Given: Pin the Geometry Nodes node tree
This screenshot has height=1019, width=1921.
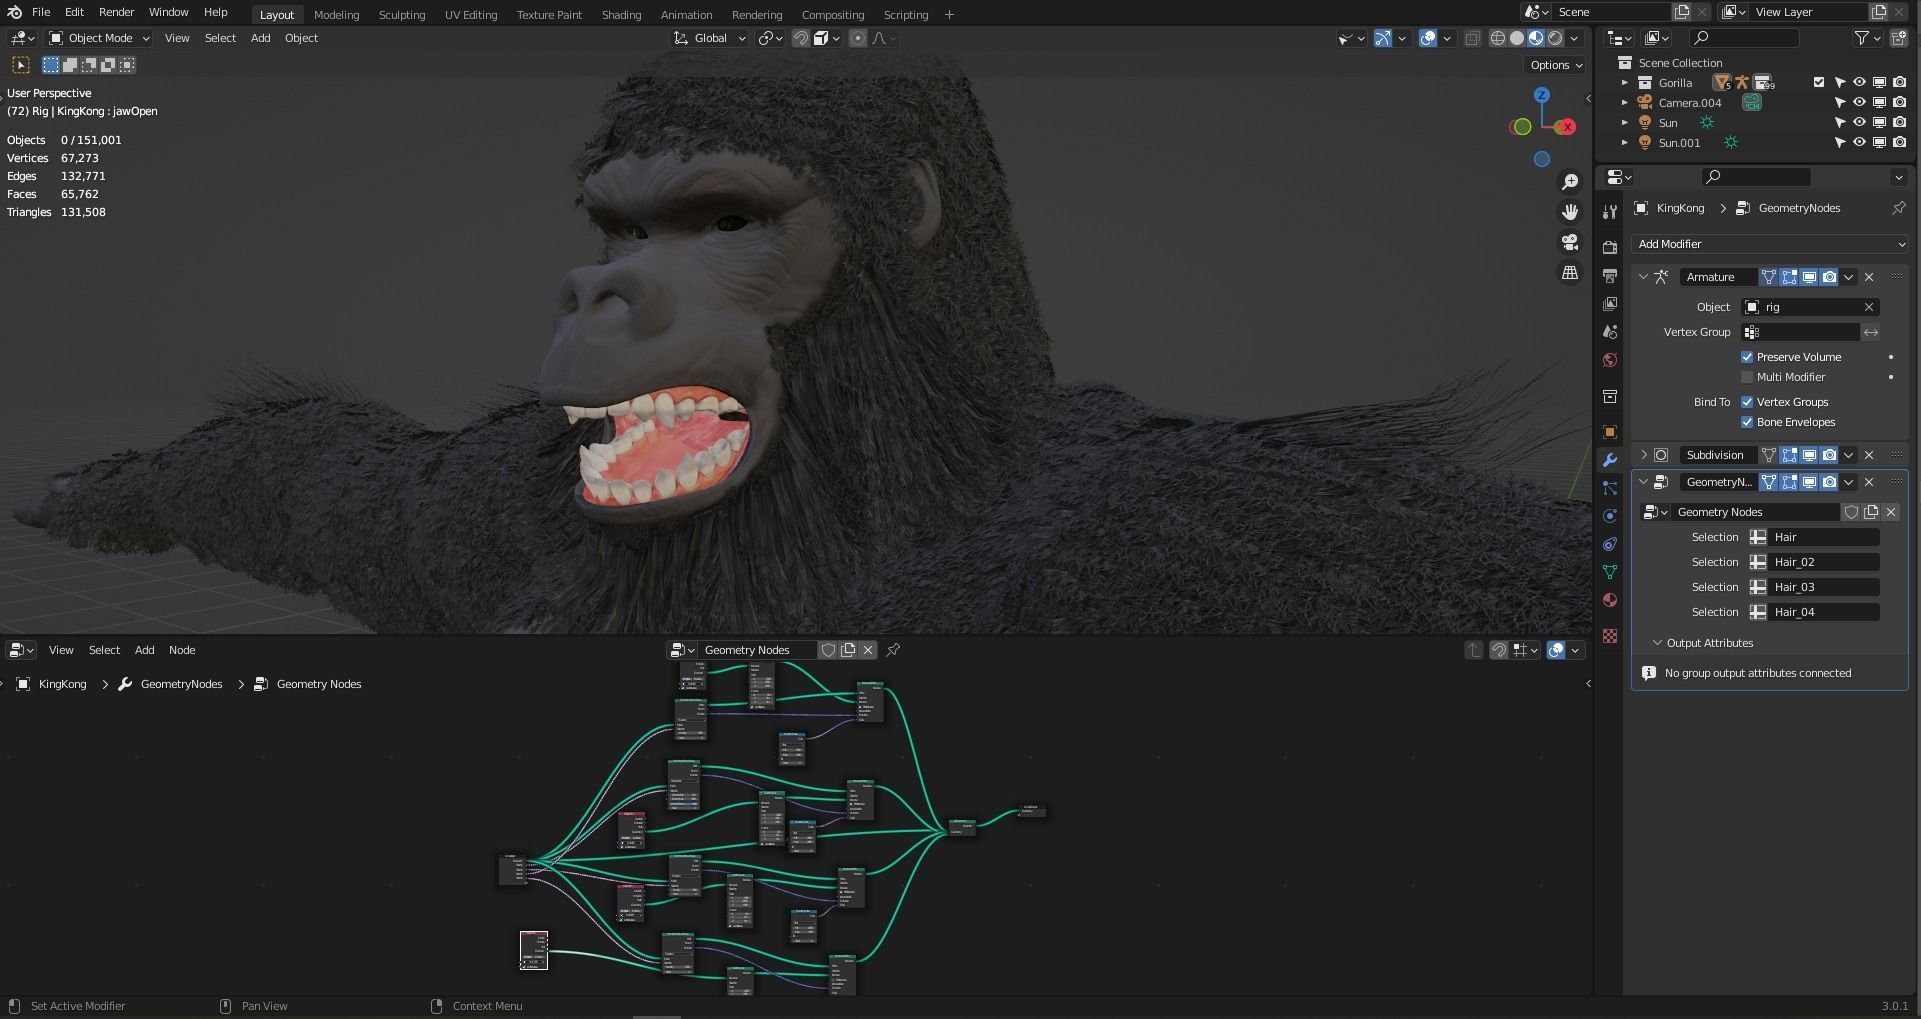Looking at the screenshot, I should click(x=893, y=650).
